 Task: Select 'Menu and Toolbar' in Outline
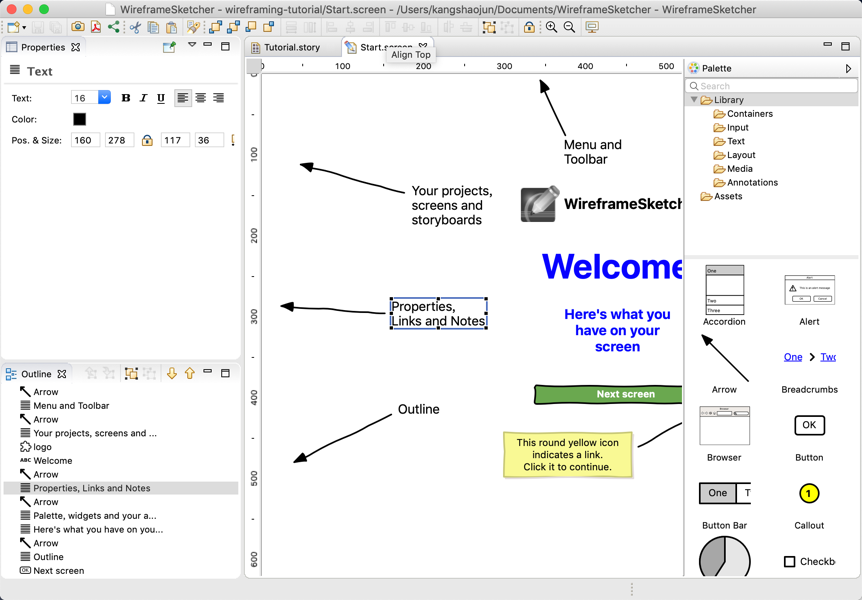click(71, 406)
